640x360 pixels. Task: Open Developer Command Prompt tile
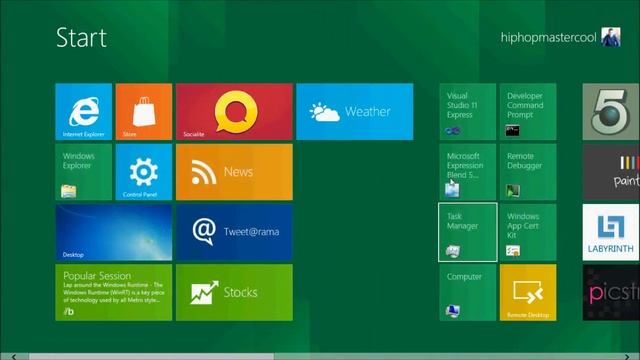(528, 111)
